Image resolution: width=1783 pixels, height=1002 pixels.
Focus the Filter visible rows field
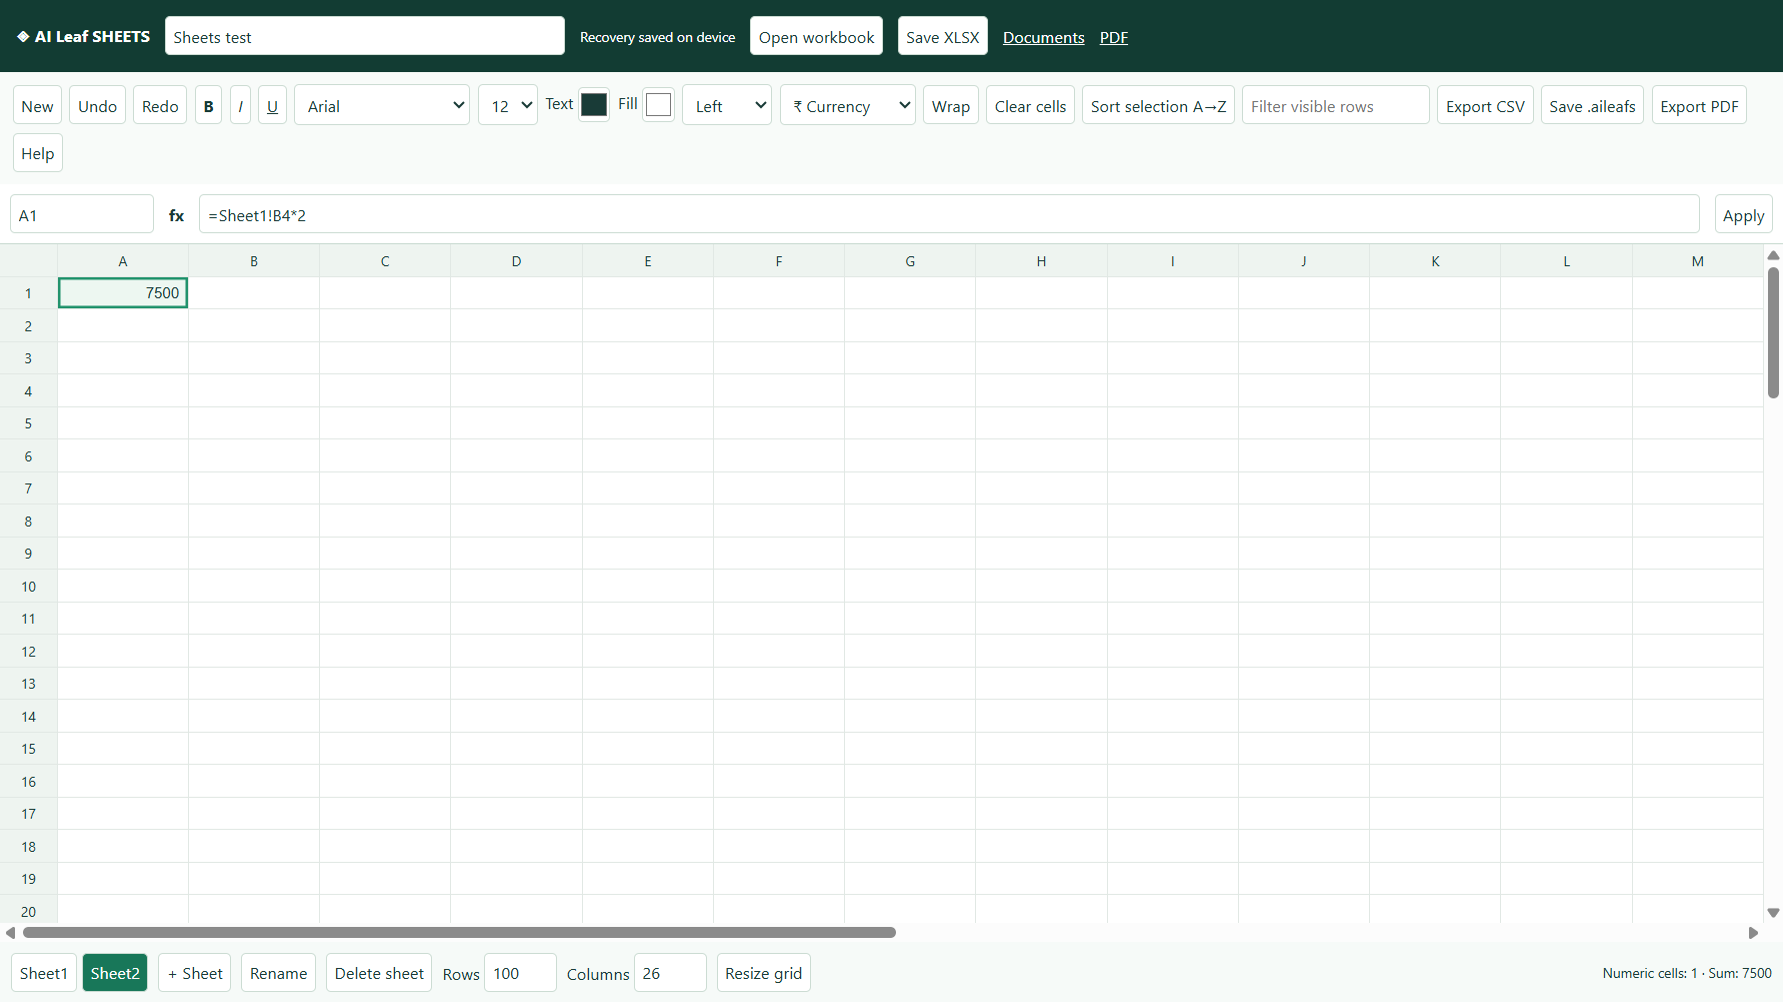click(x=1336, y=105)
